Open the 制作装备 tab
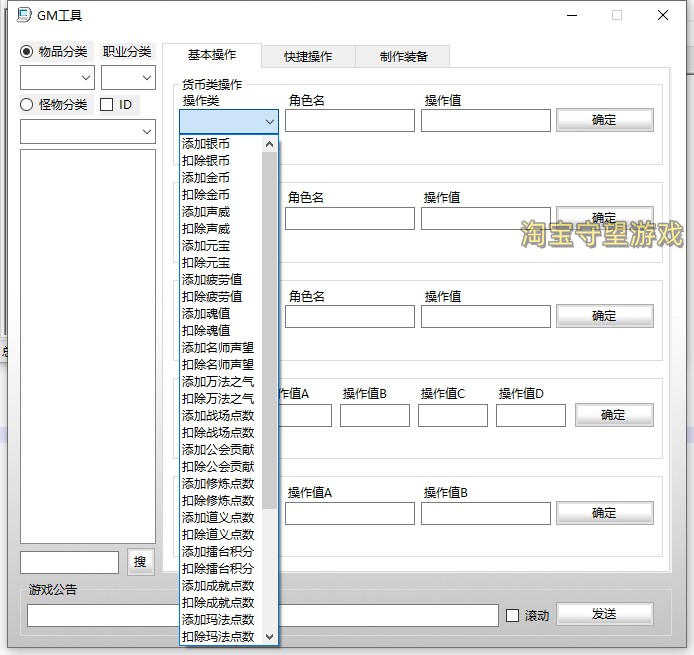This screenshot has width=694, height=655. point(403,57)
